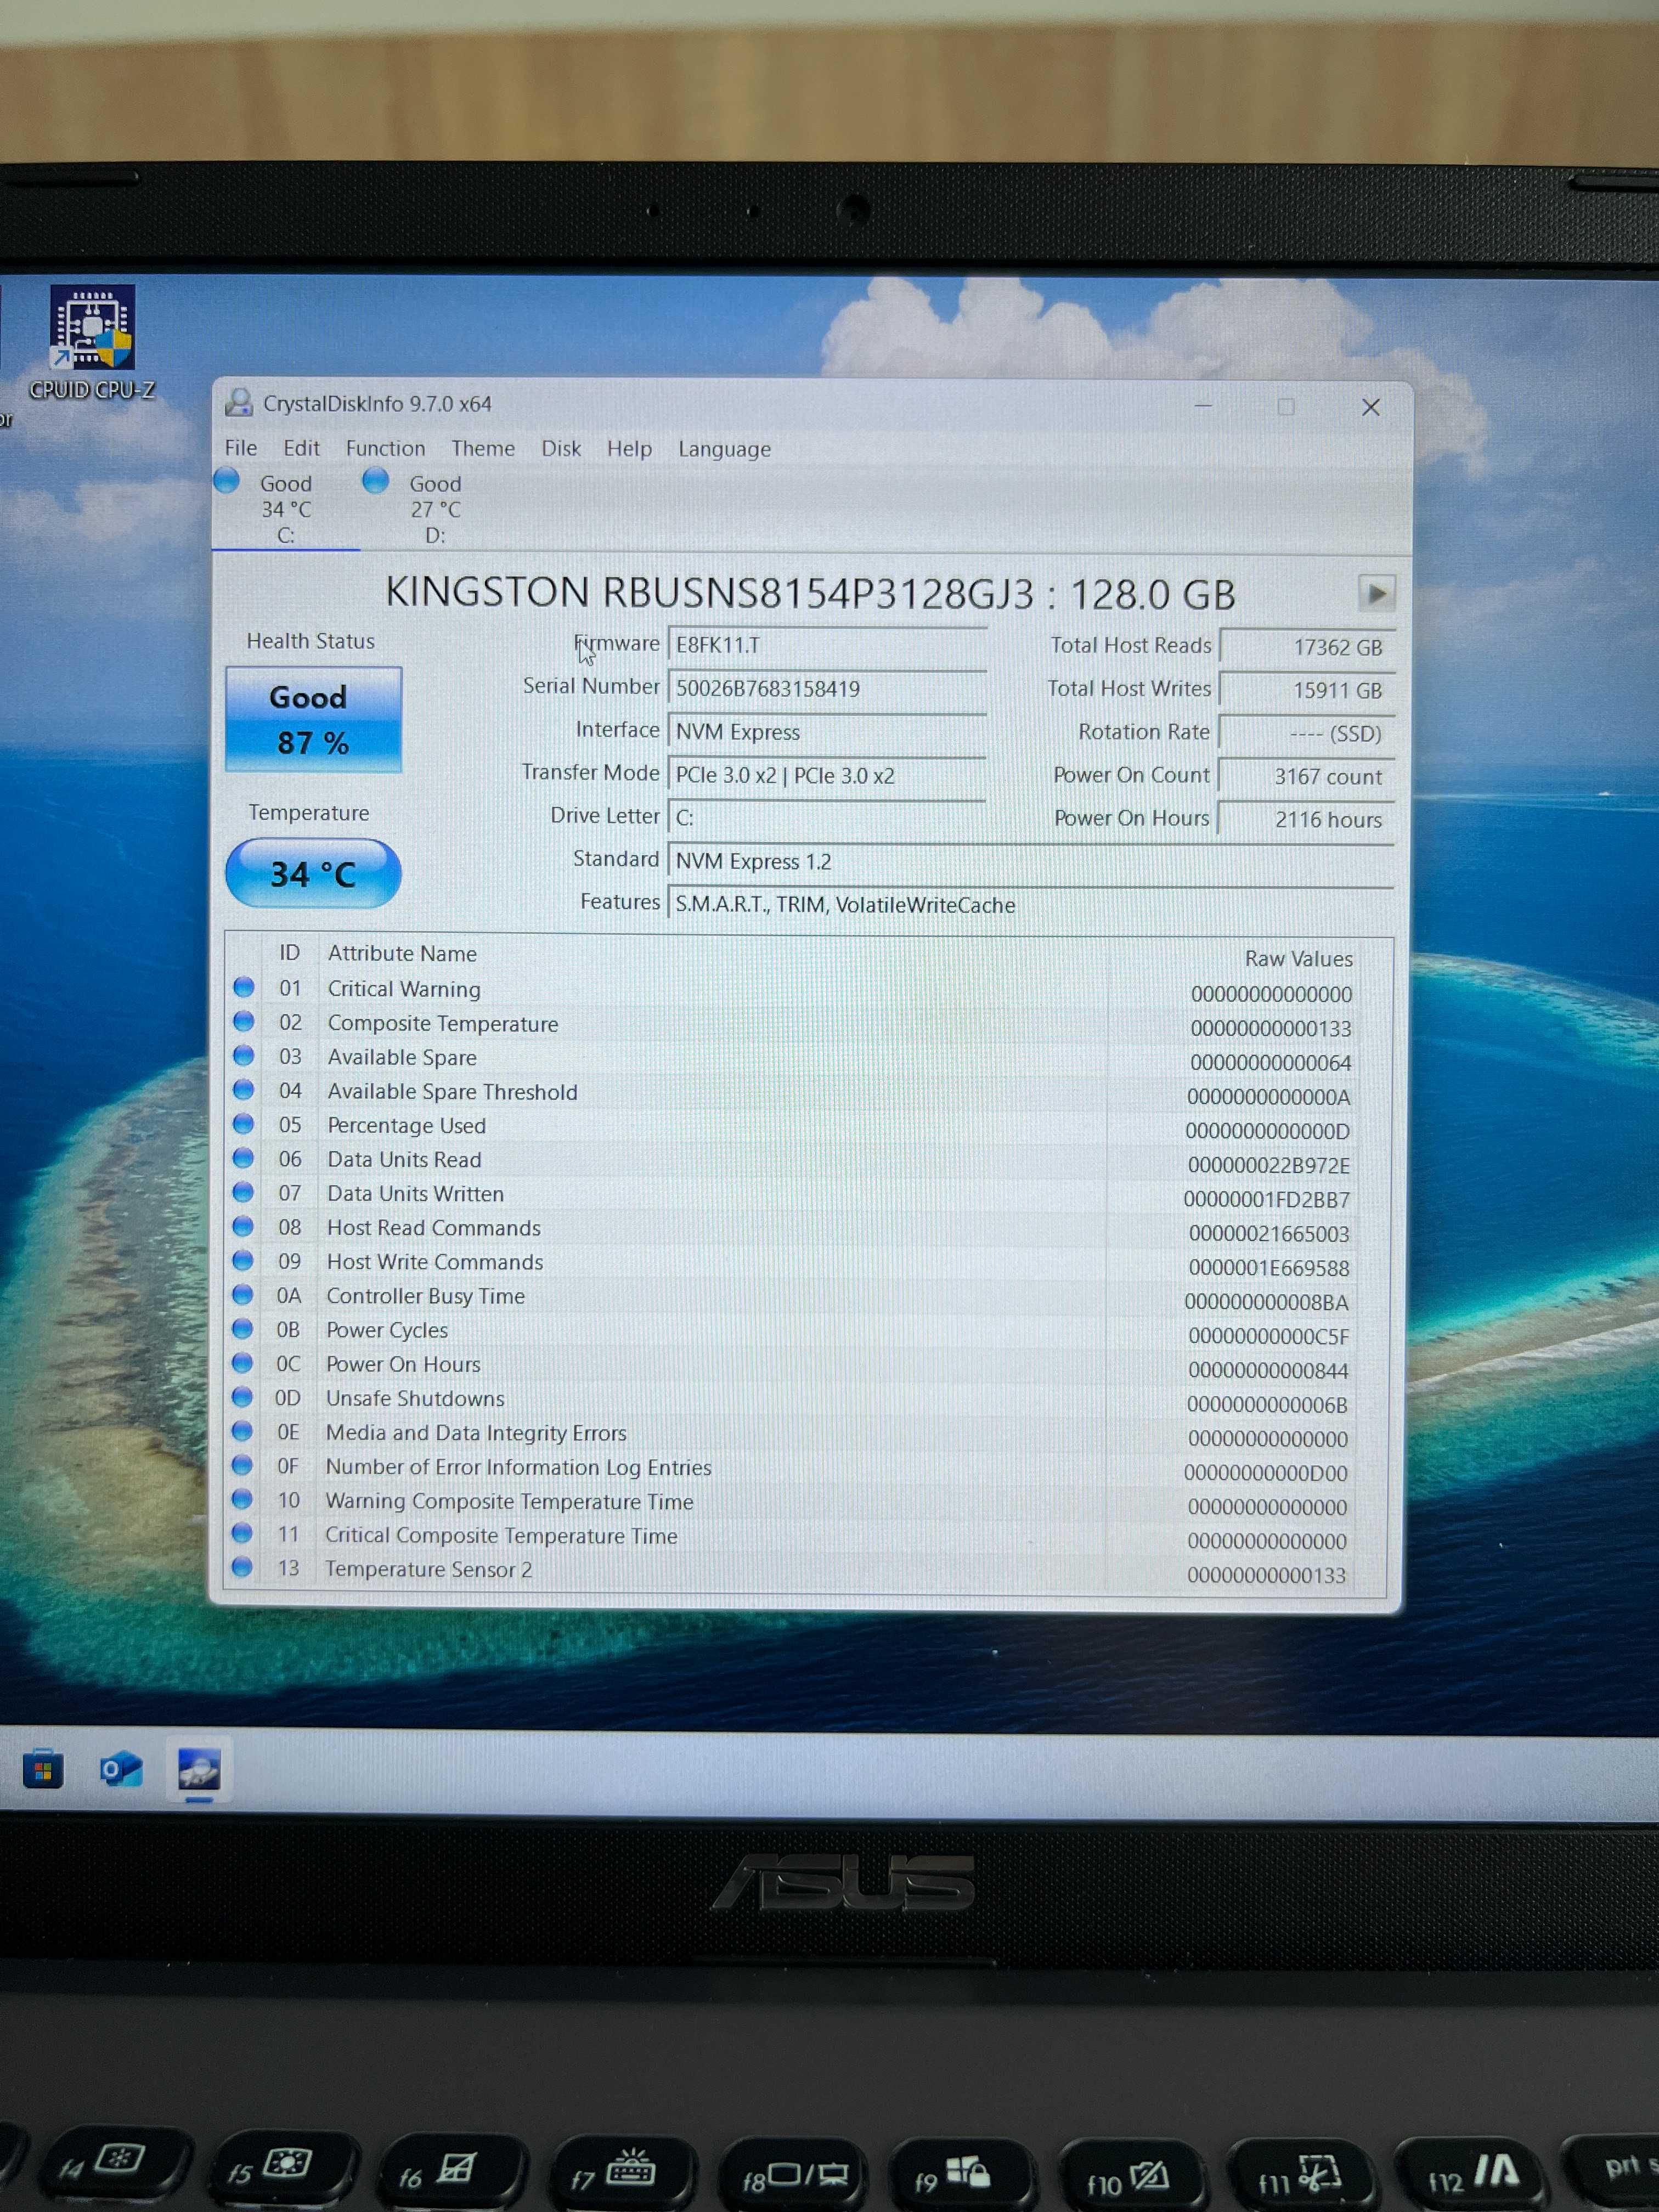Click the disk model title KINGSTON RBUSNS8154P3128GJ3
The image size is (1659, 2212).
(710, 593)
